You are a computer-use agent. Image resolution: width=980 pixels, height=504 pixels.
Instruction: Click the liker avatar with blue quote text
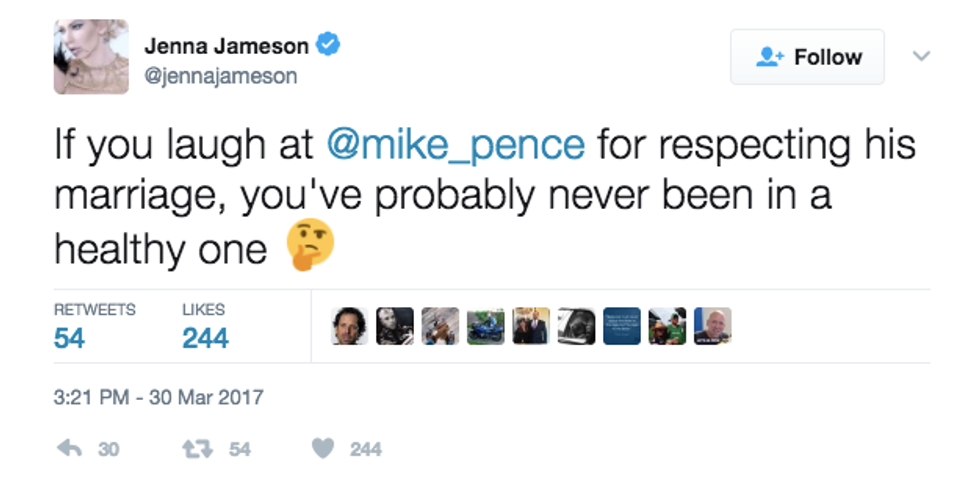(x=621, y=326)
